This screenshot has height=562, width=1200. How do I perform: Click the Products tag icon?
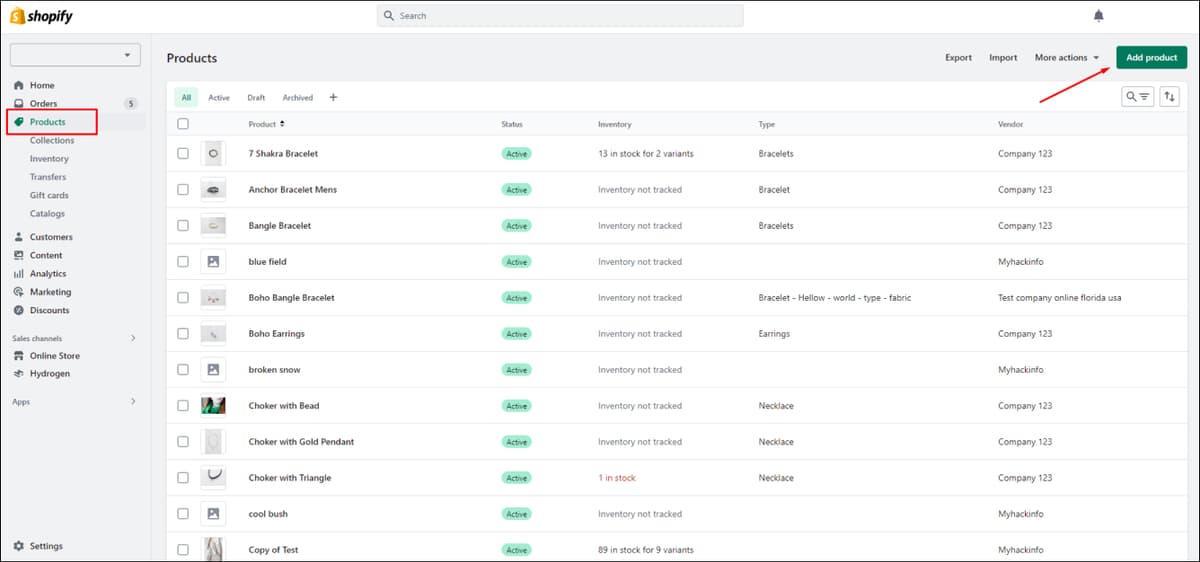(18, 122)
